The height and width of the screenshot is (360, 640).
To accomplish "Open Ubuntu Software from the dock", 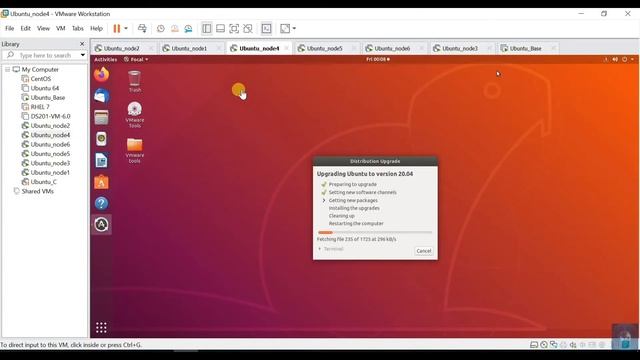I will click(x=101, y=182).
